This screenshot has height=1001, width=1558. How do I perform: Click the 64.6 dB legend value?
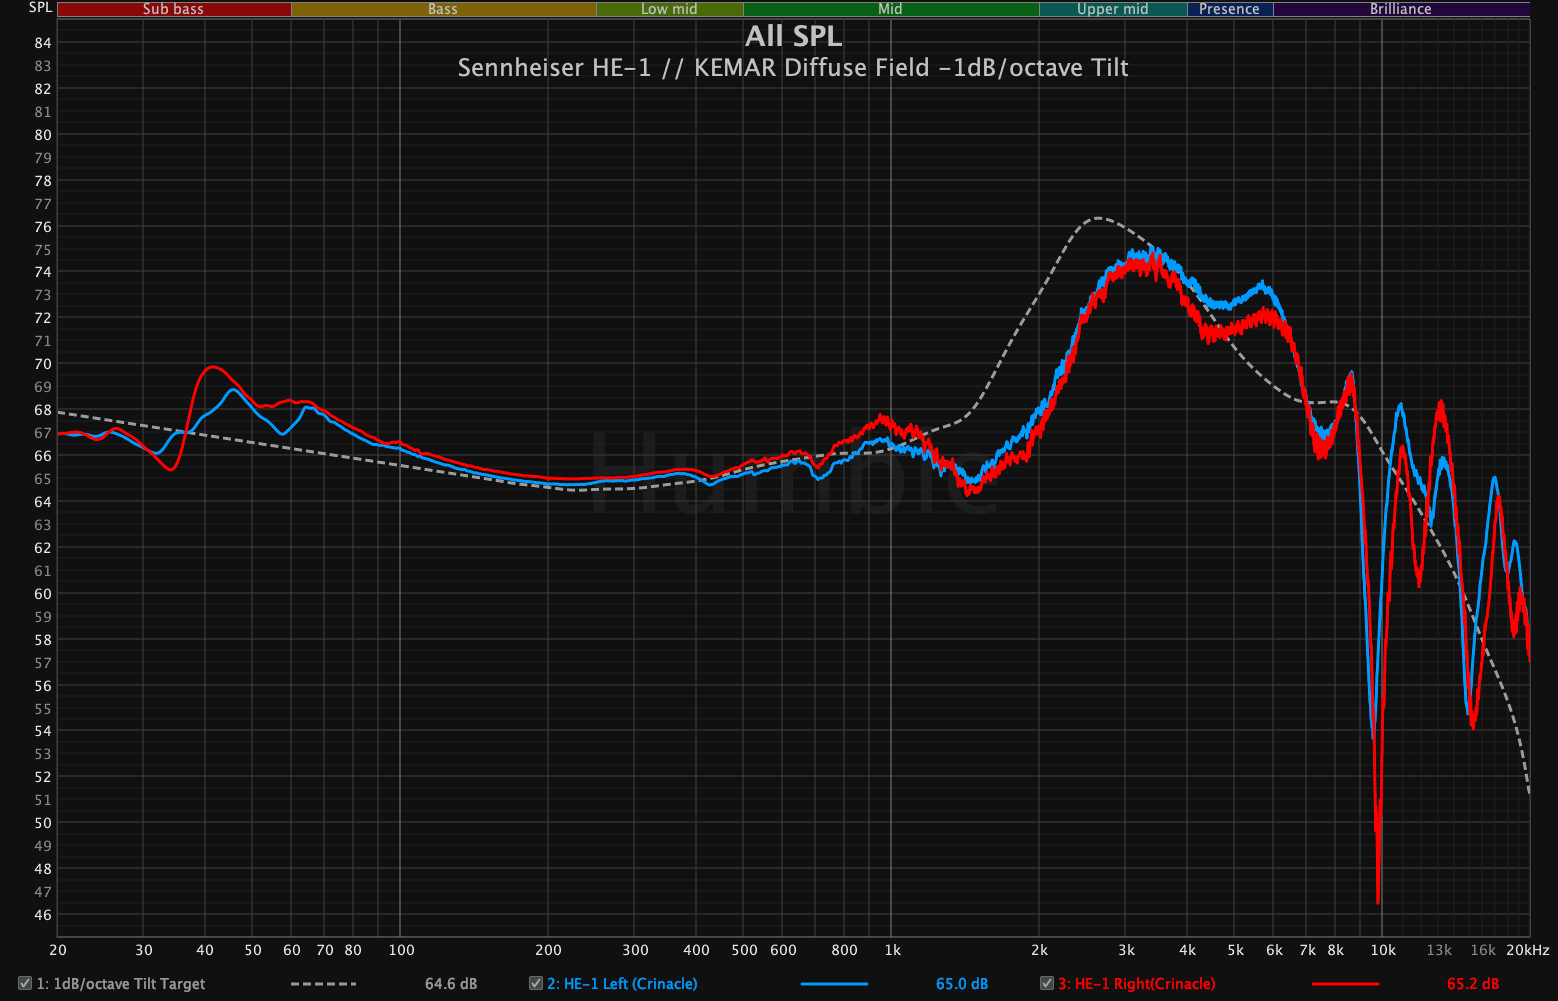451,984
